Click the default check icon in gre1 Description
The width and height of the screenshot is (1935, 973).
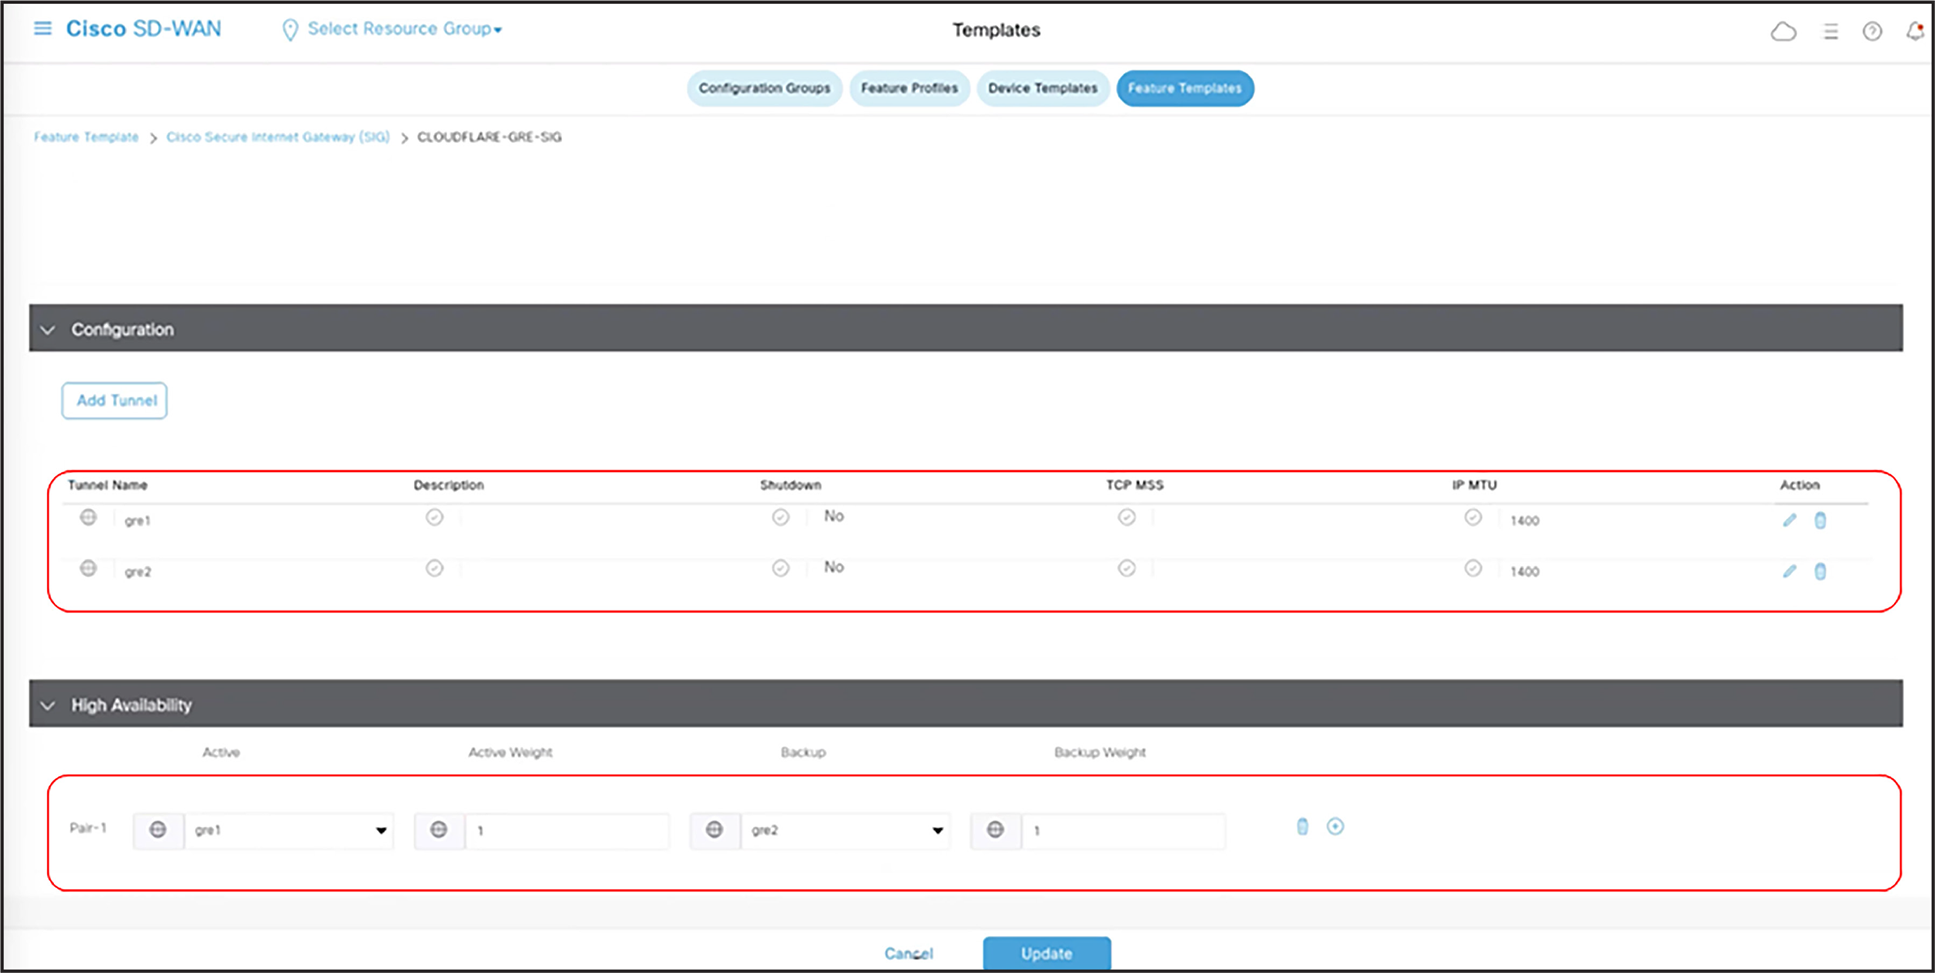[434, 517]
